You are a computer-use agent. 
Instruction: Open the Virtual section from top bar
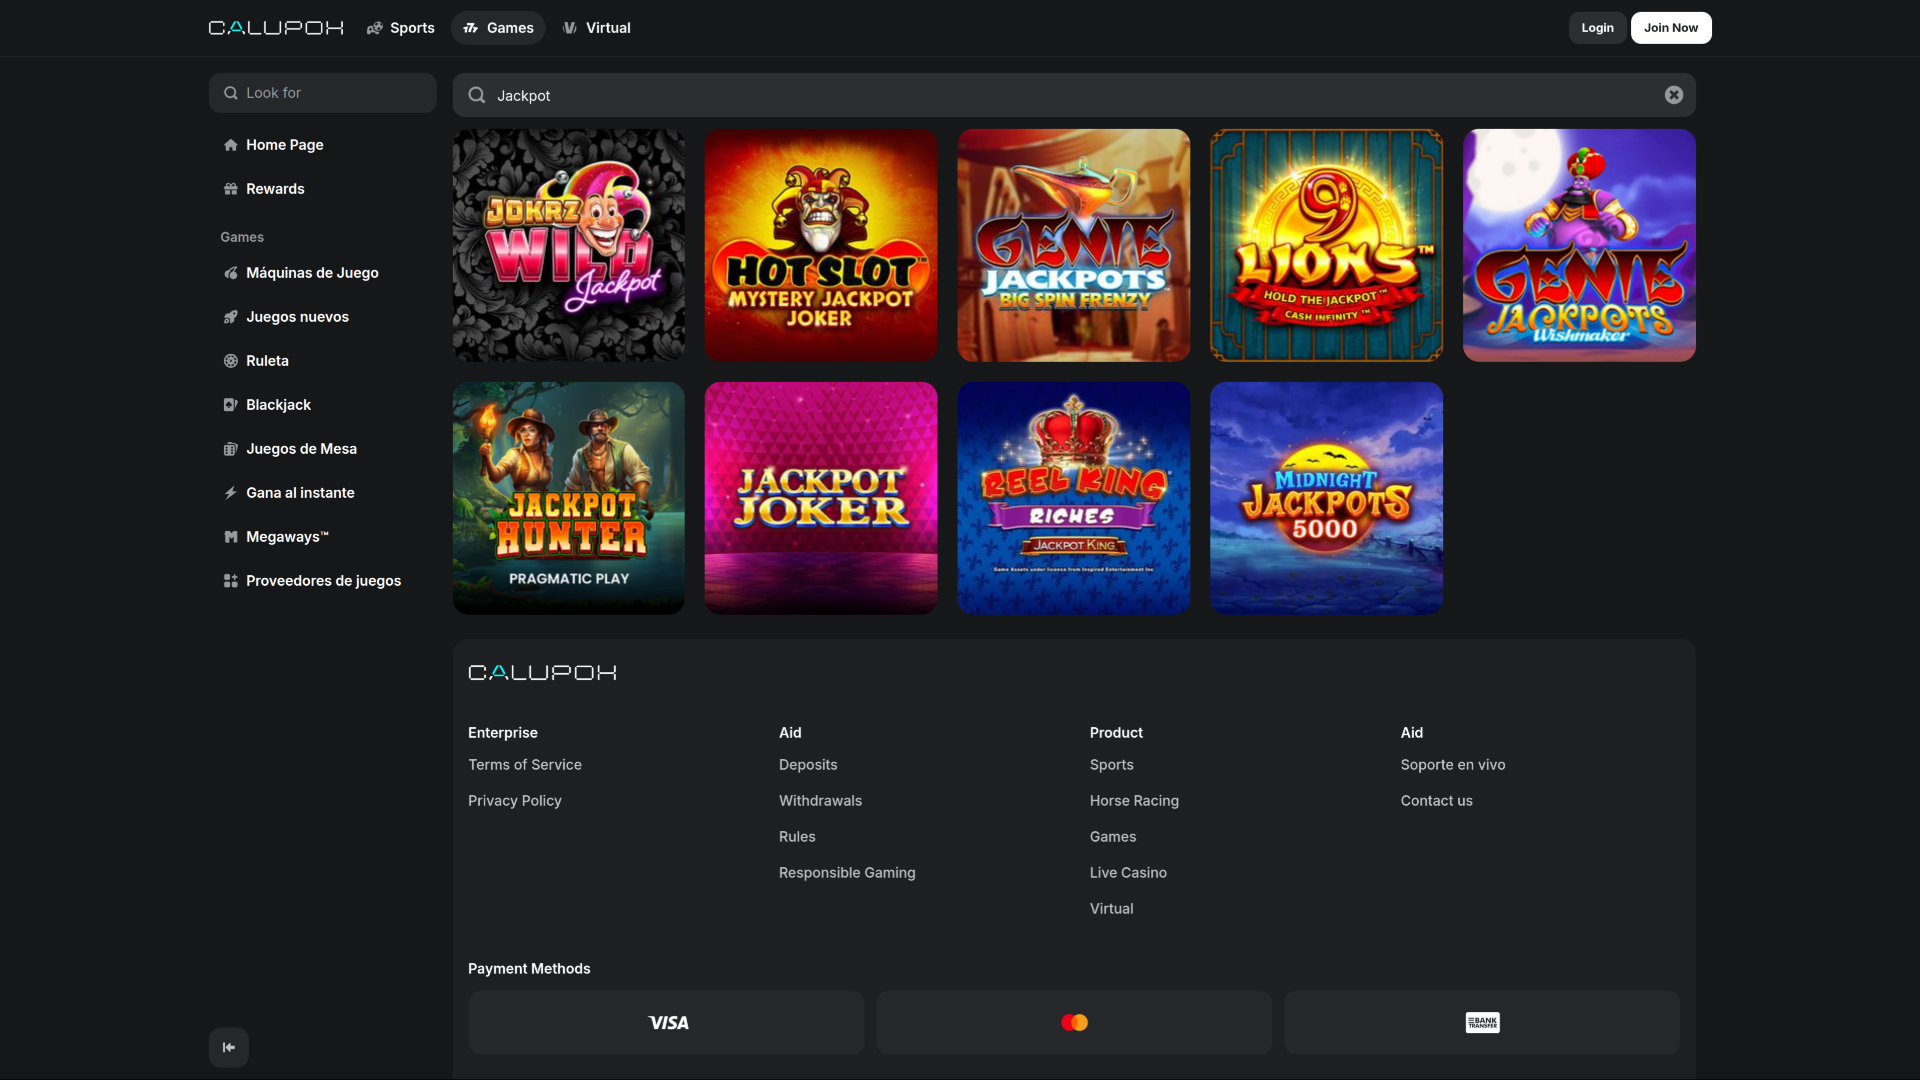(x=596, y=28)
